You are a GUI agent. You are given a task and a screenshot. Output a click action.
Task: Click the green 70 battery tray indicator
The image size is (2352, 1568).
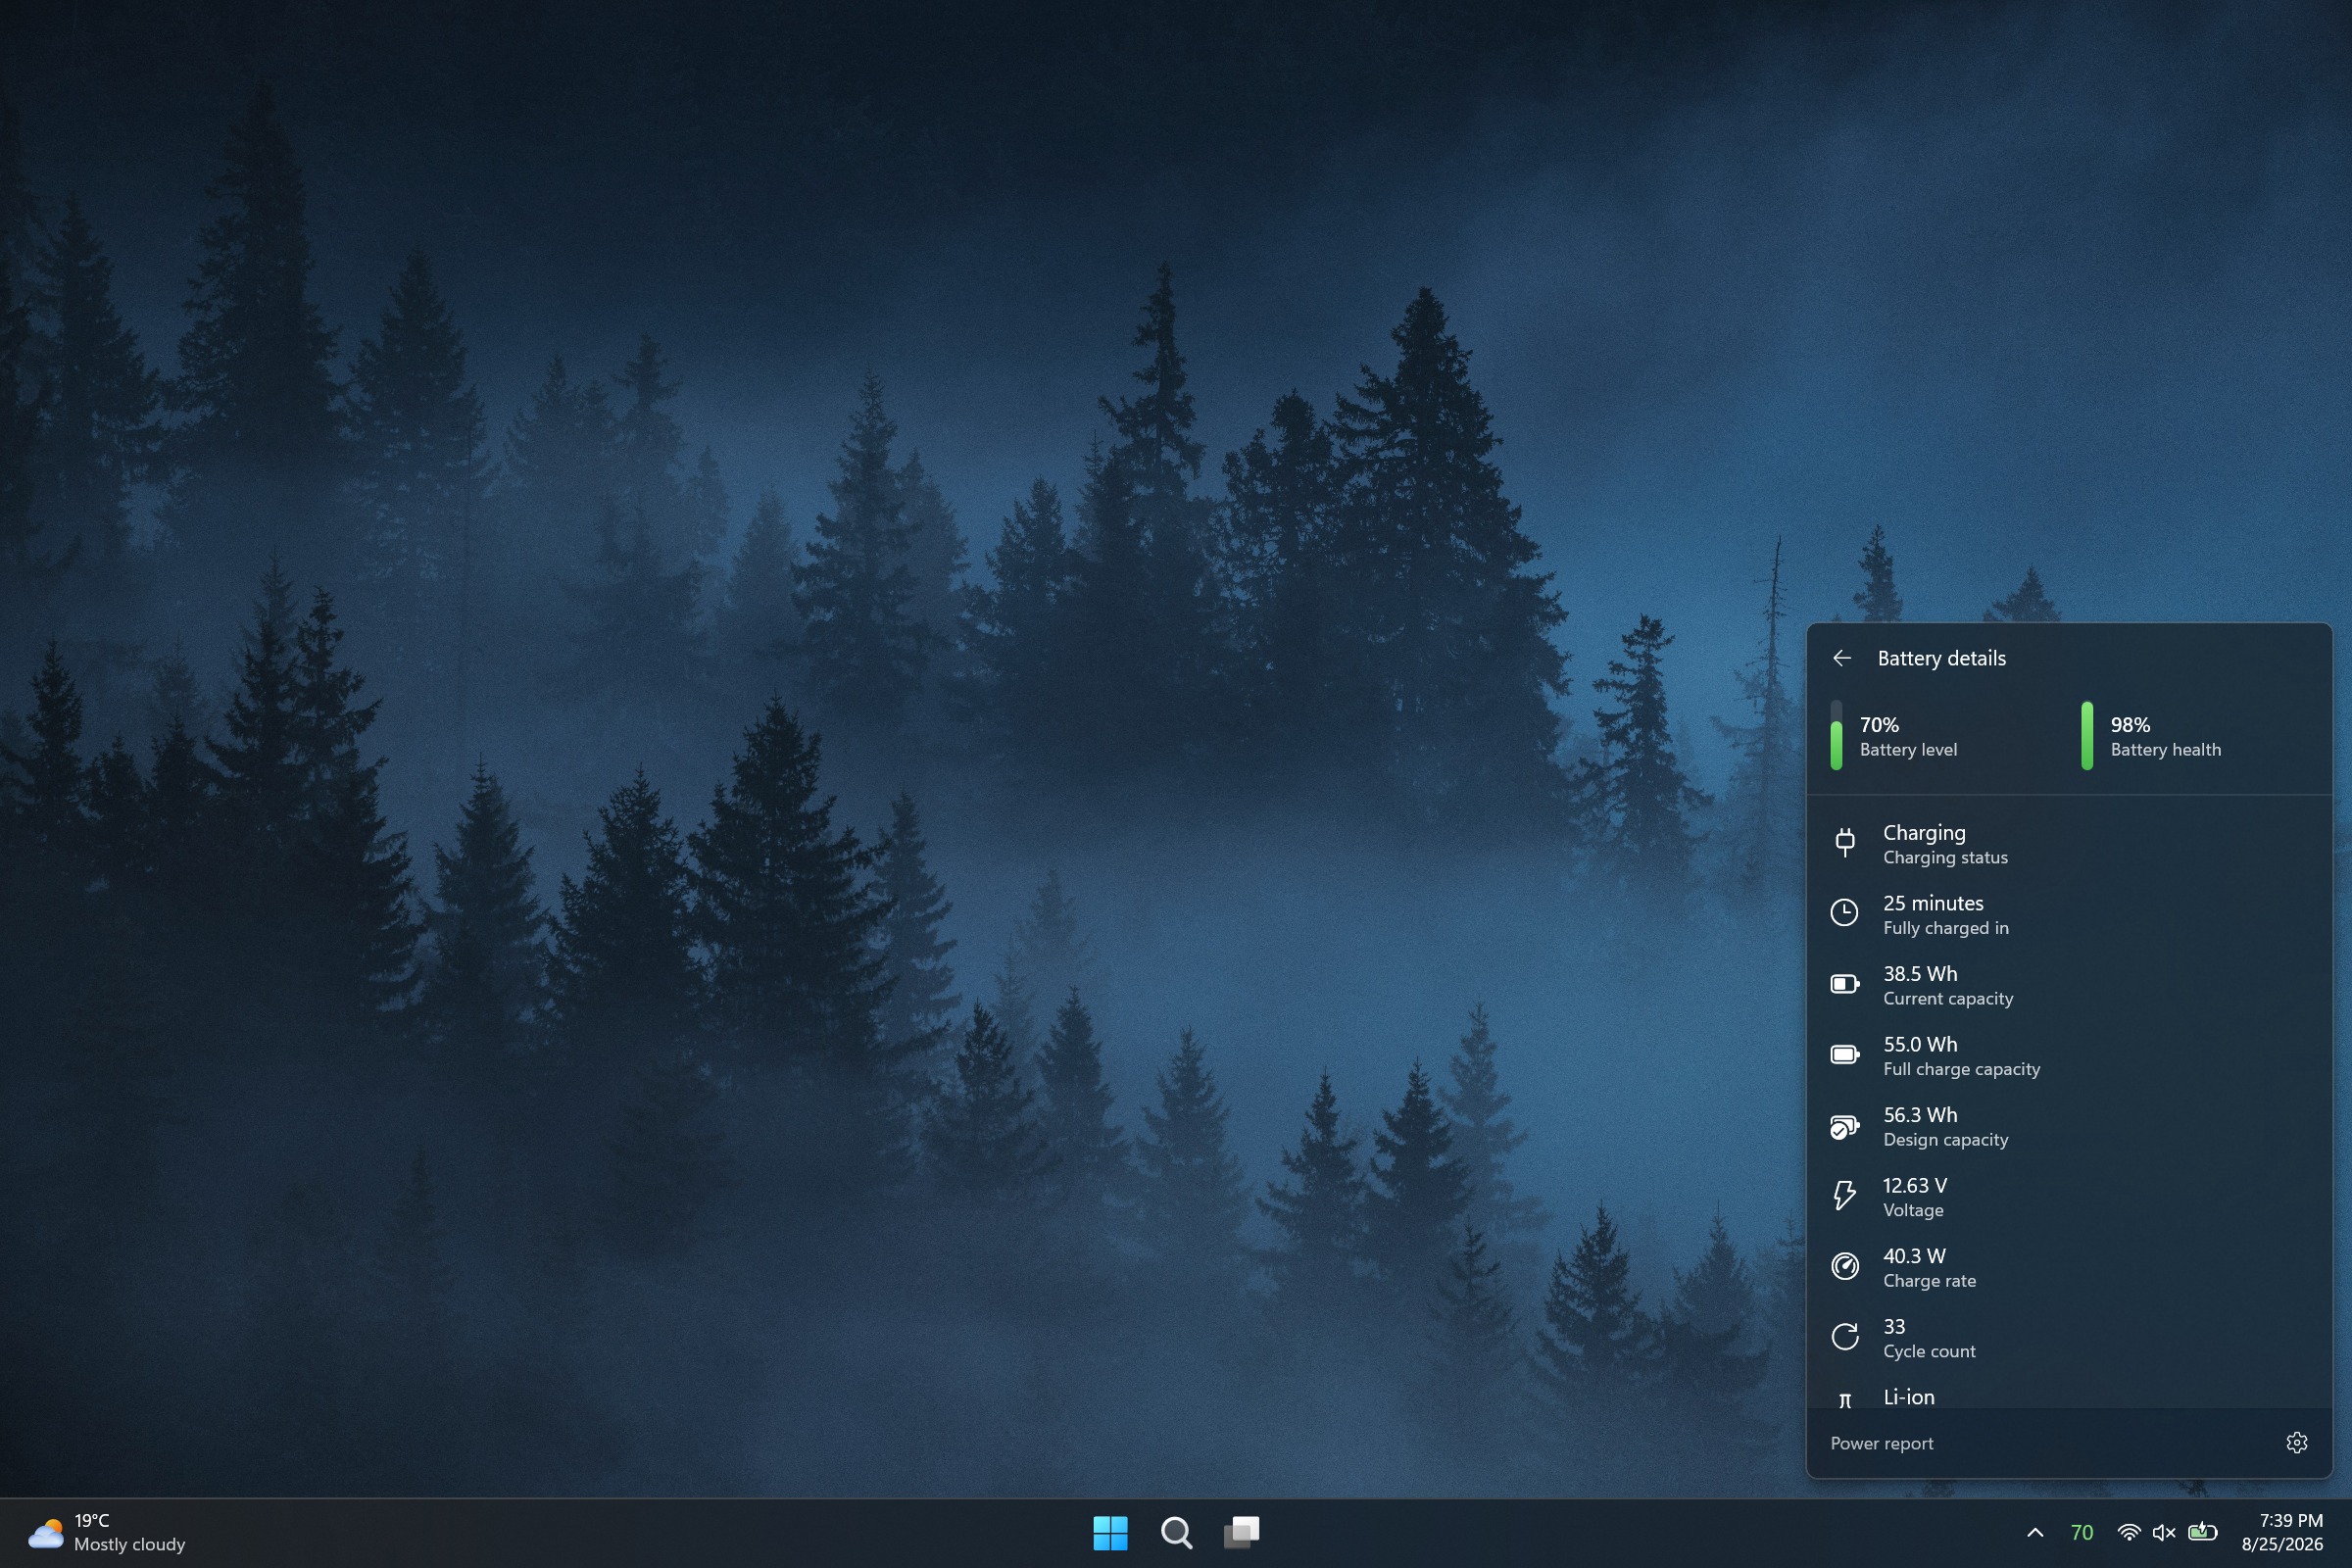click(2082, 1532)
